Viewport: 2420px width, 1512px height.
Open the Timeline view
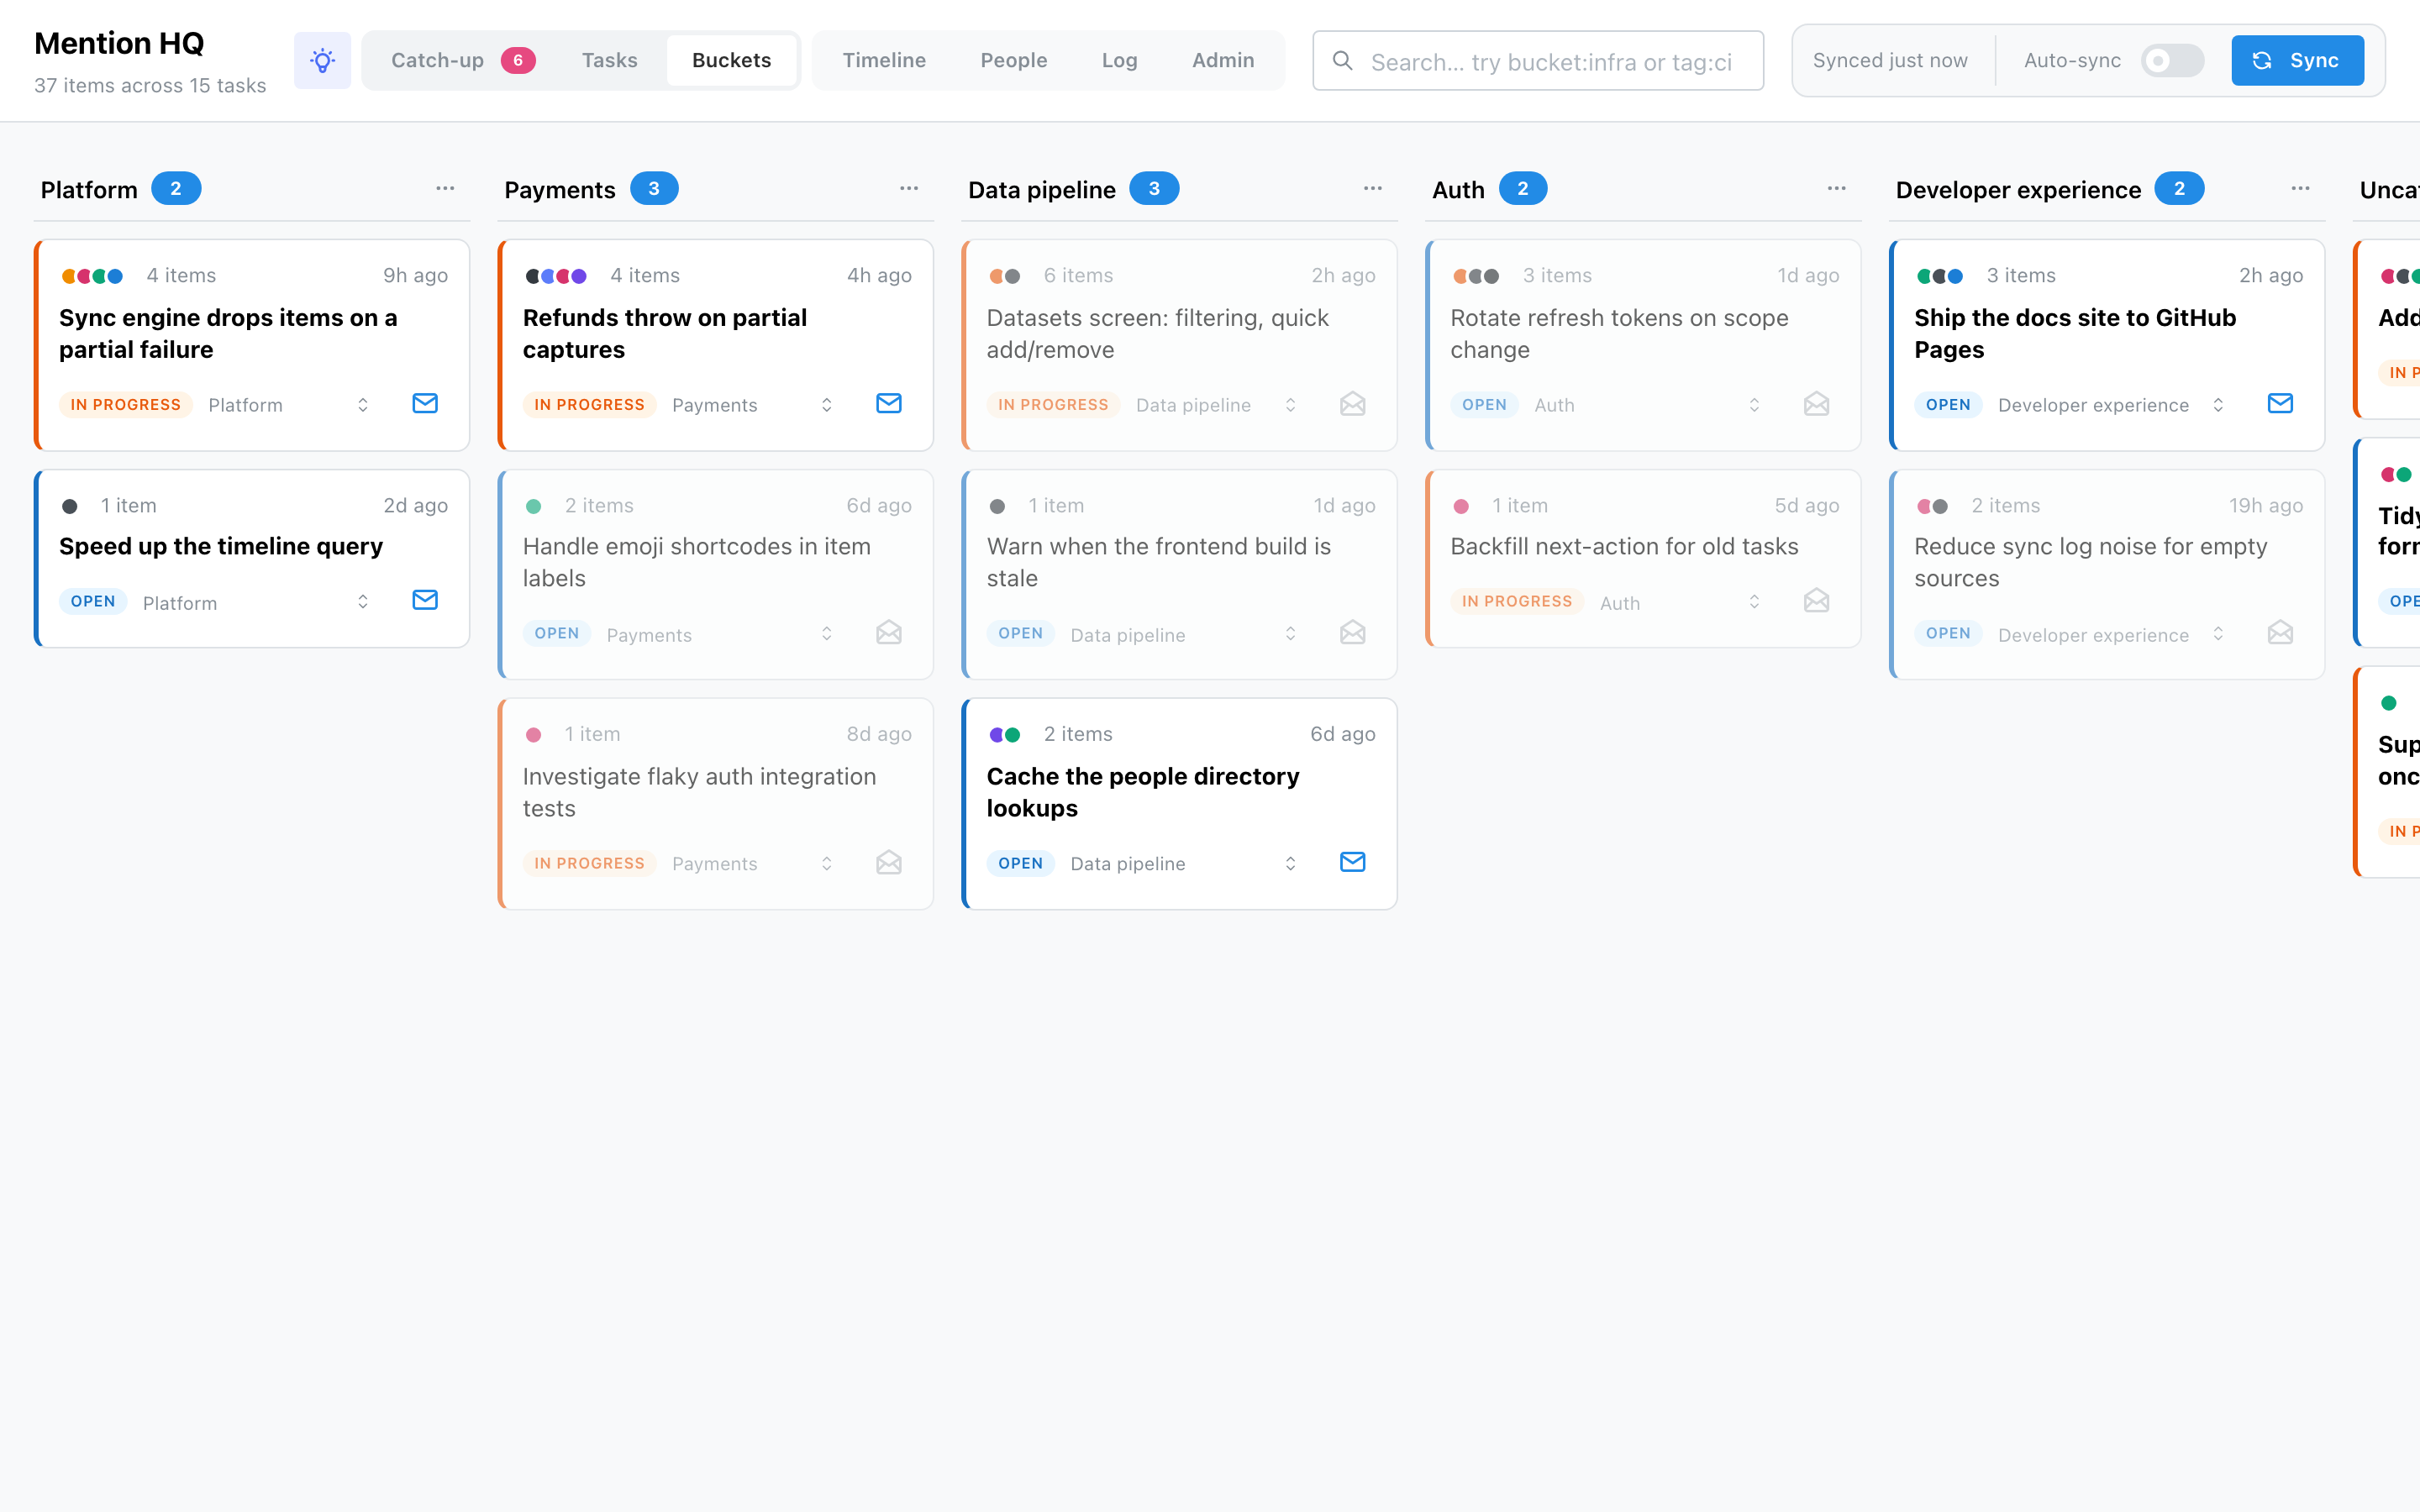coord(884,60)
